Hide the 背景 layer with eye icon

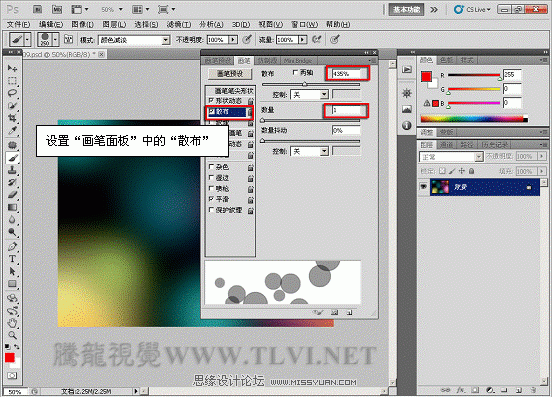(423, 187)
